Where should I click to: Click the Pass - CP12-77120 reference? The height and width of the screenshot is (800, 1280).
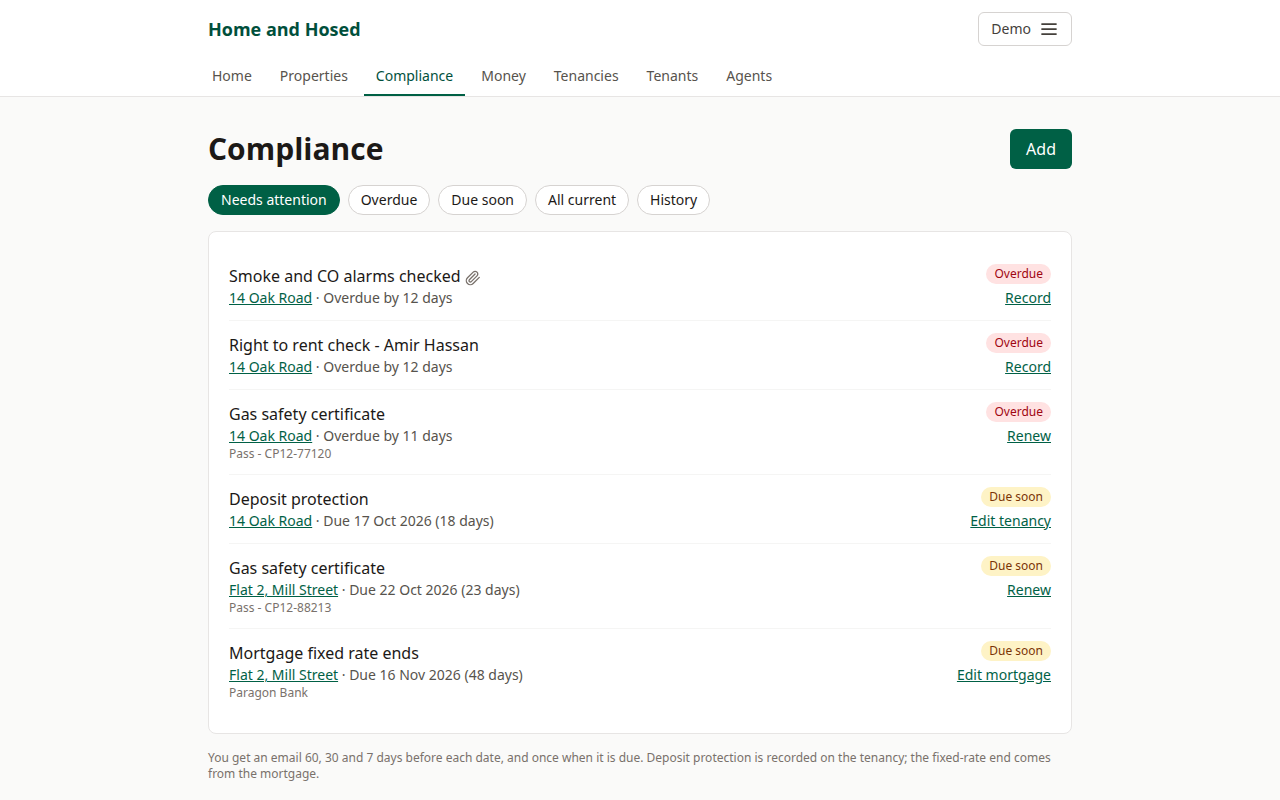[x=280, y=454]
